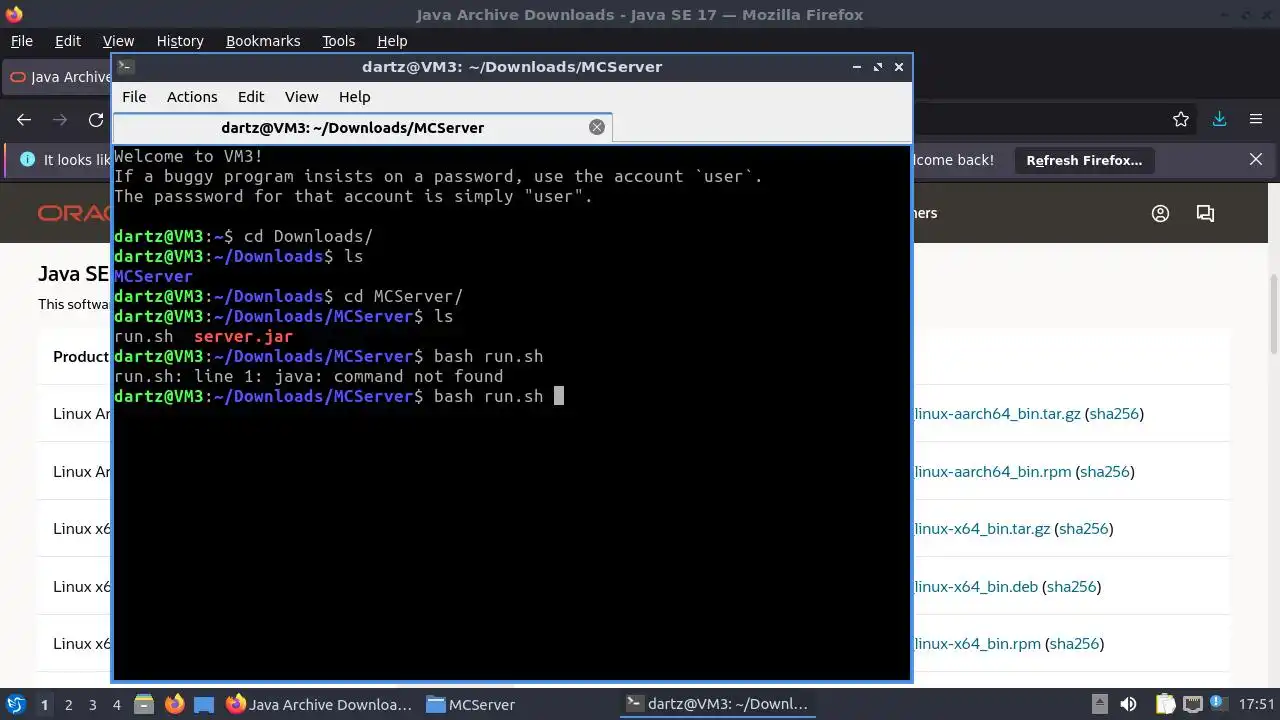Open the Oracle account profile icon
This screenshot has height=720, width=1280.
(1160, 213)
